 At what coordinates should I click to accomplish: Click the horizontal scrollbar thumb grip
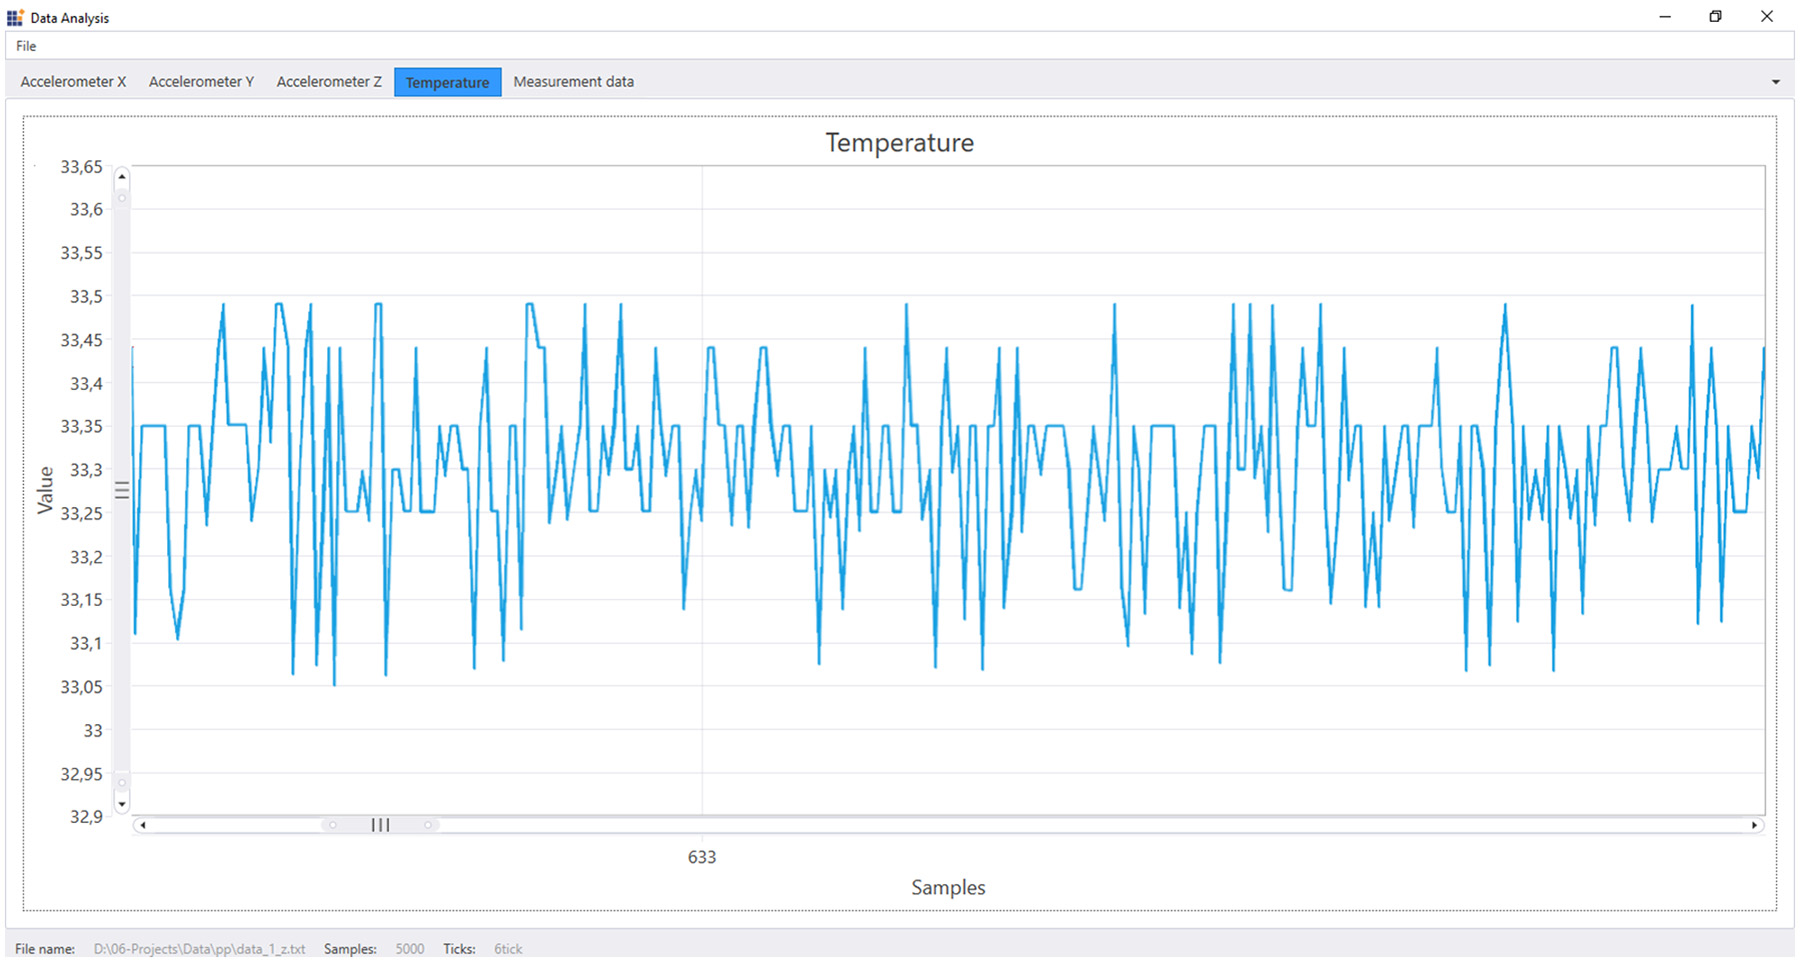[x=380, y=825]
